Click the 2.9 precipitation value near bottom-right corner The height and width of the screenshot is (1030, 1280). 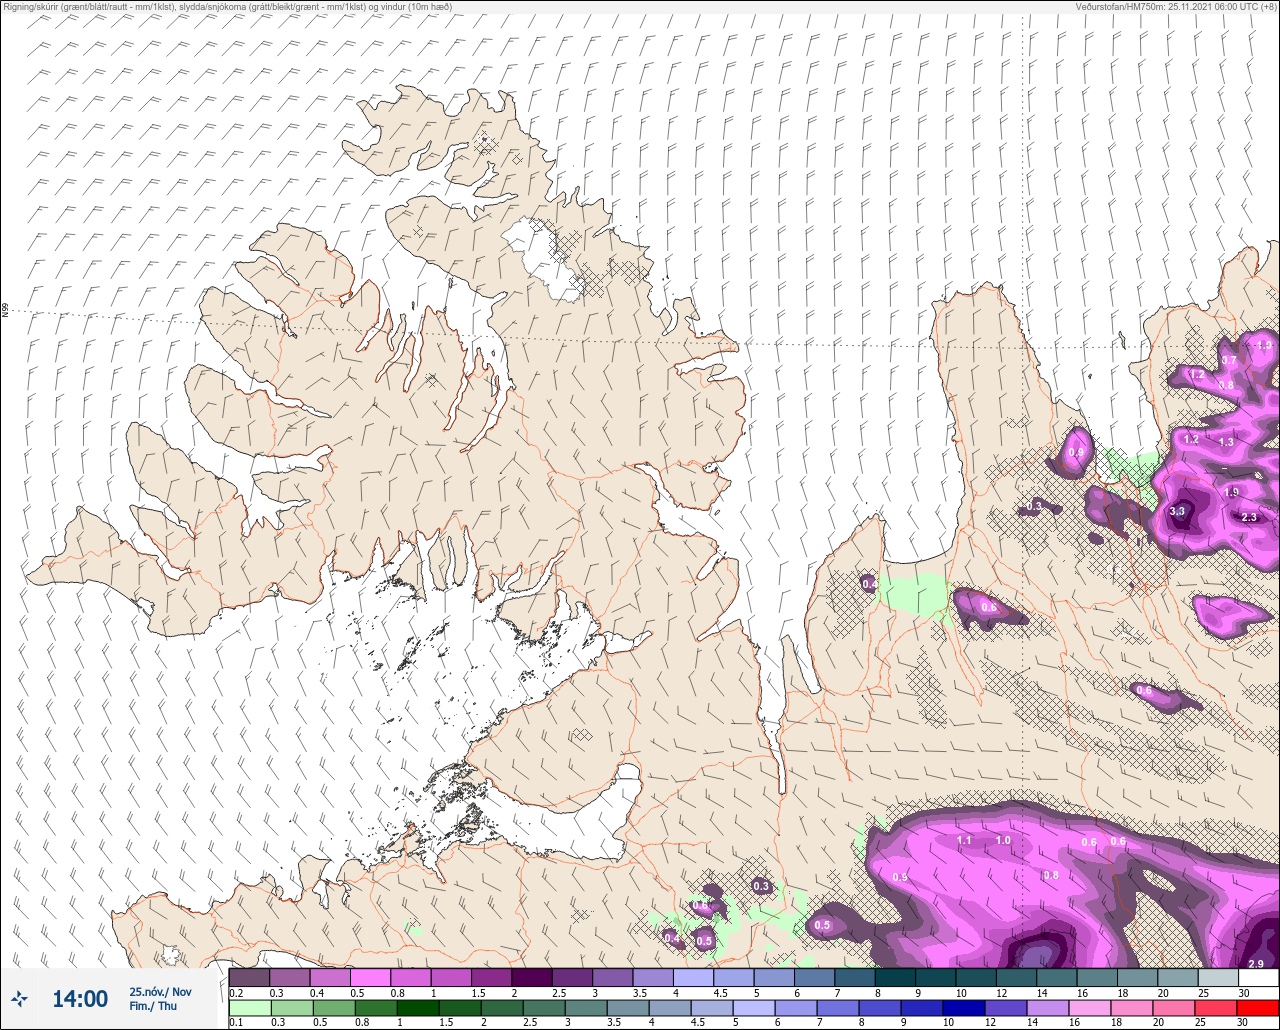(x=1257, y=963)
